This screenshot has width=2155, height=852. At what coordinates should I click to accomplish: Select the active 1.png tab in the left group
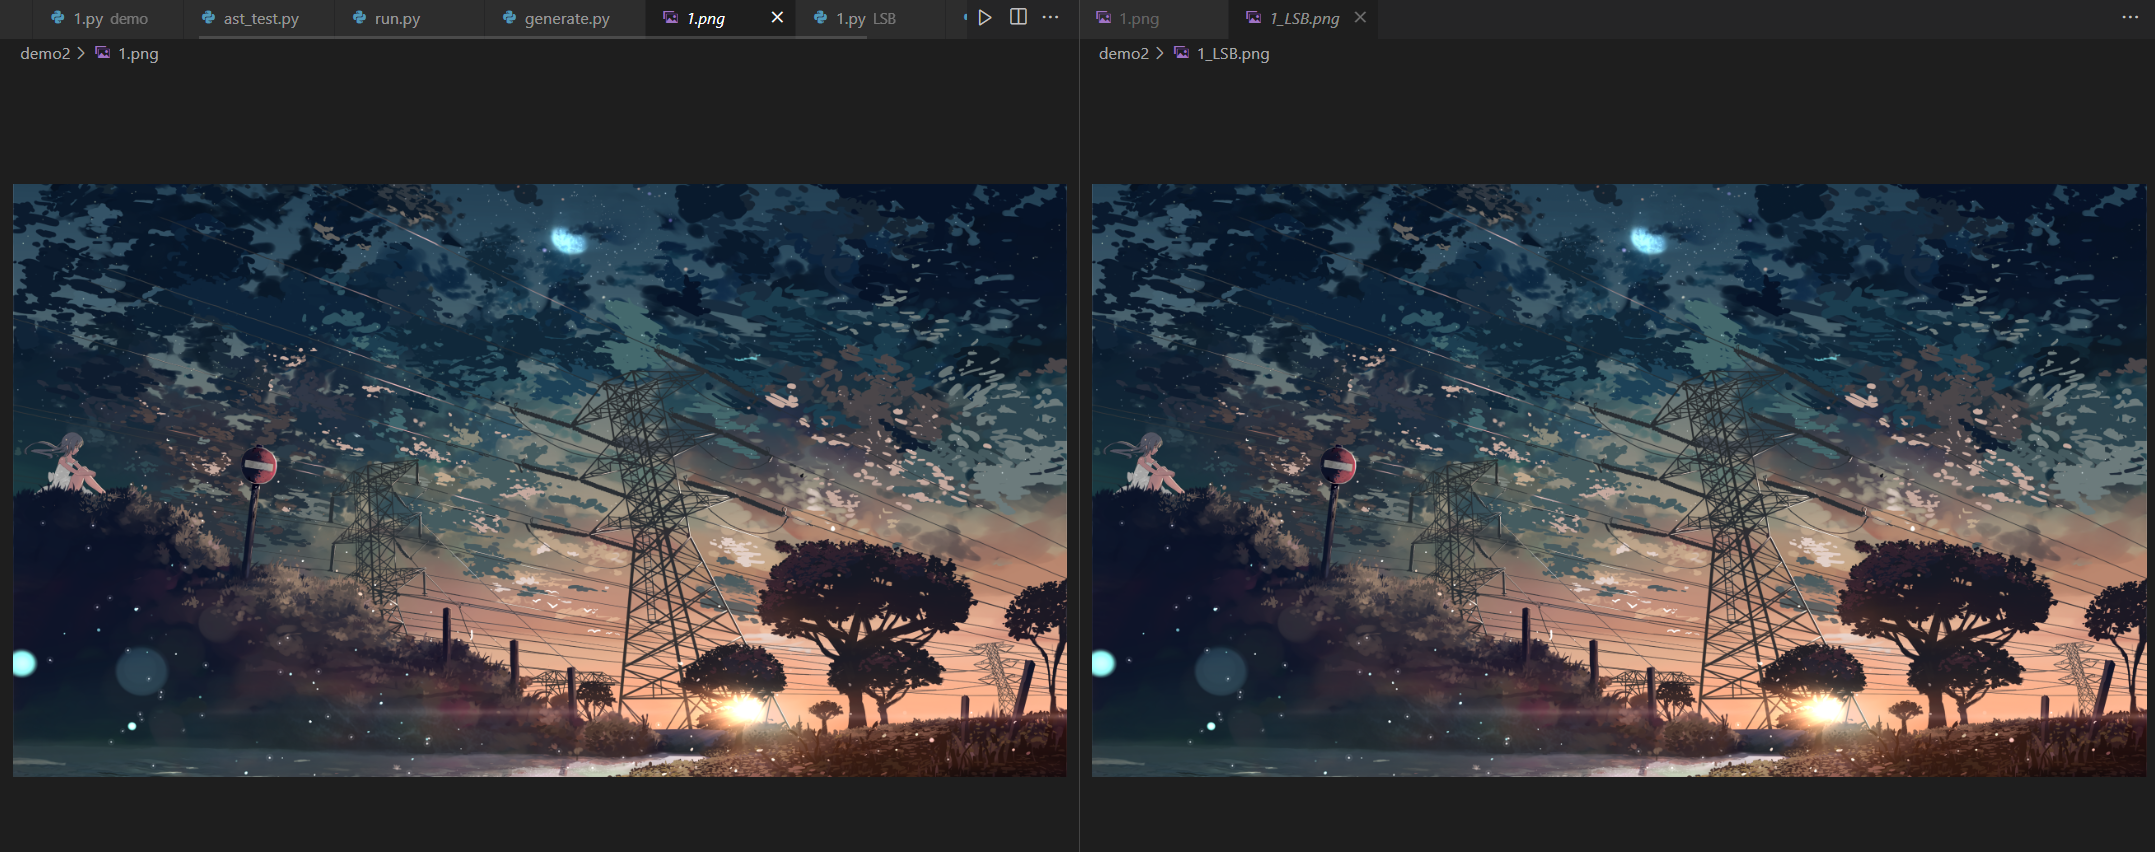pyautogui.click(x=721, y=18)
